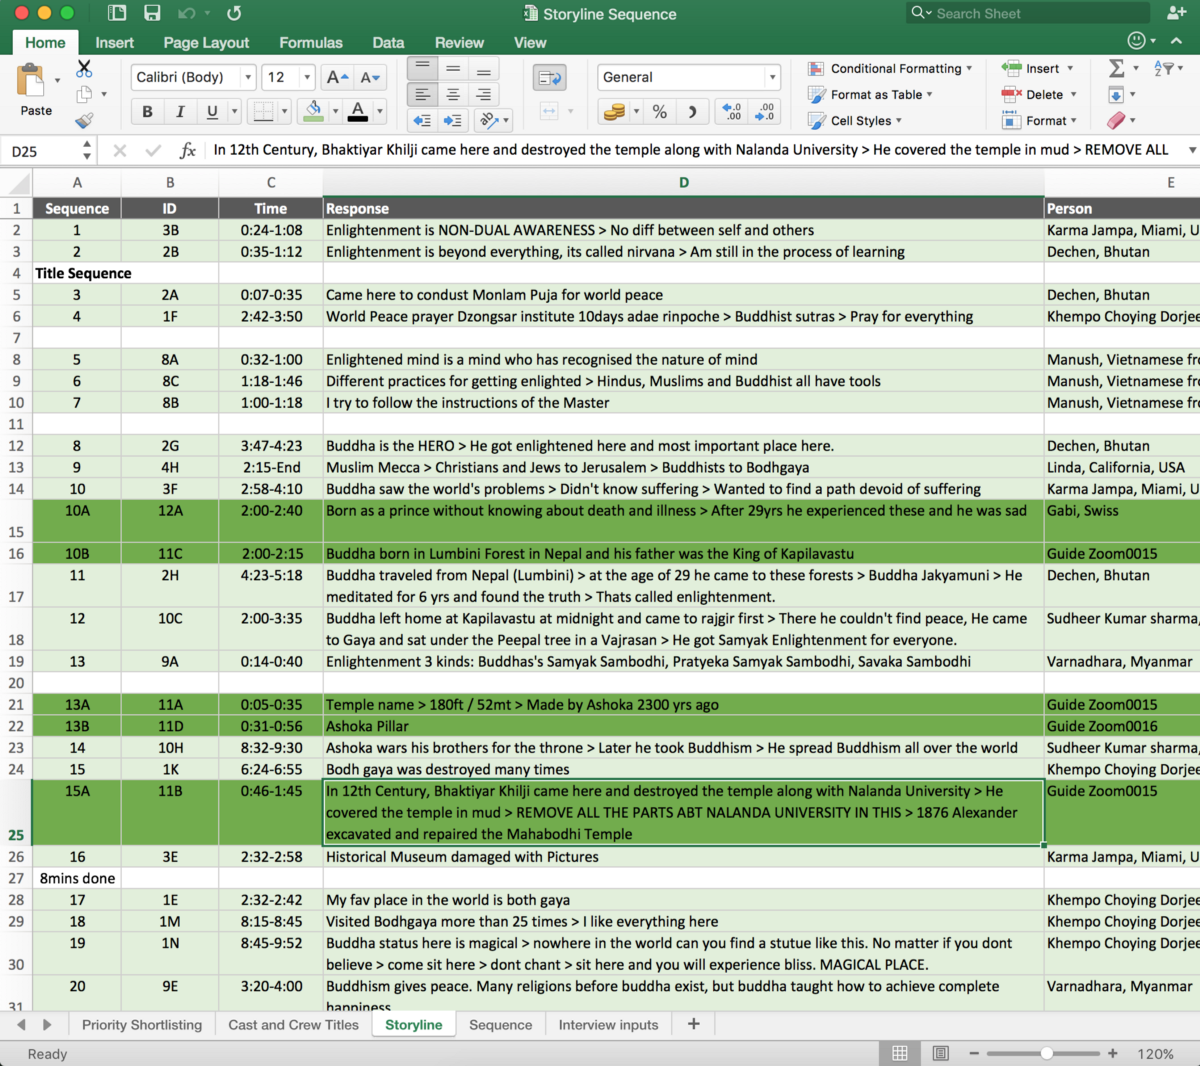Expand the formula bar chevron
Image resolution: width=1200 pixels, height=1066 pixels.
point(1192,150)
